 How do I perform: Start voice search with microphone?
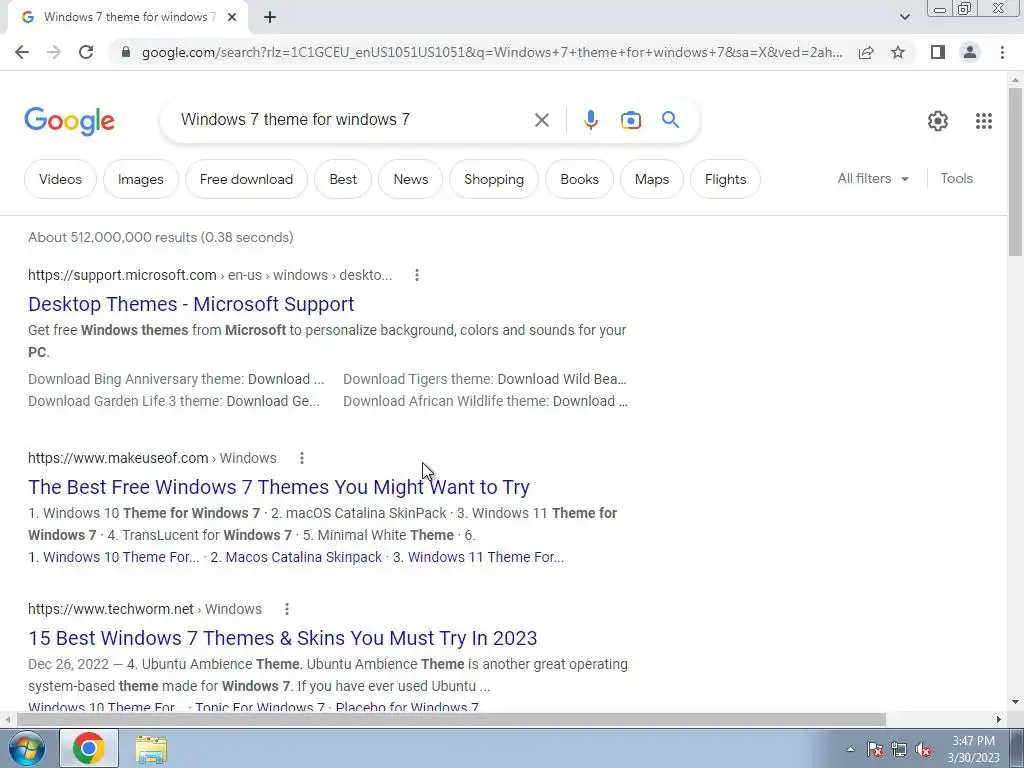tap(590, 120)
